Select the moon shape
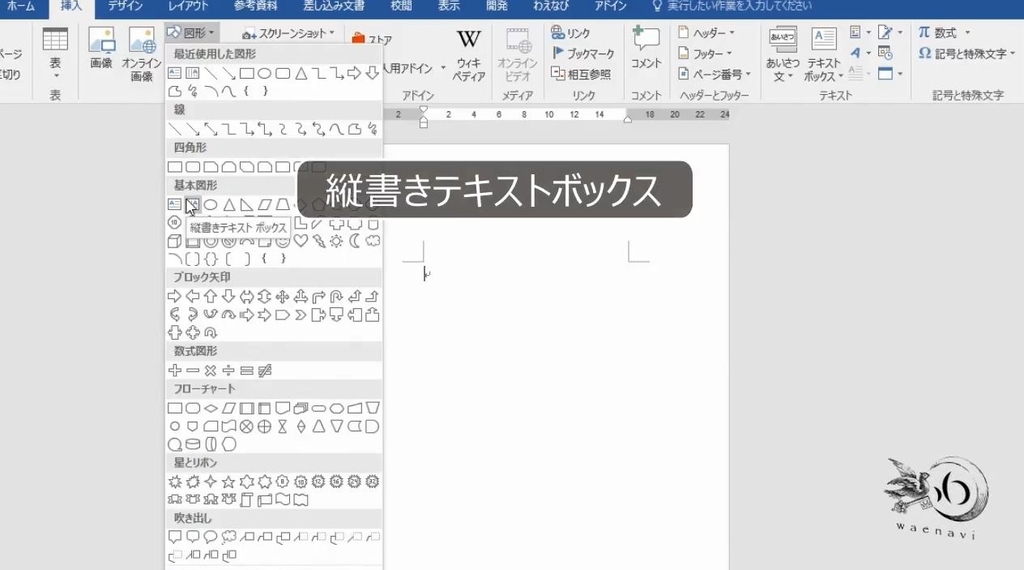 pos(354,241)
